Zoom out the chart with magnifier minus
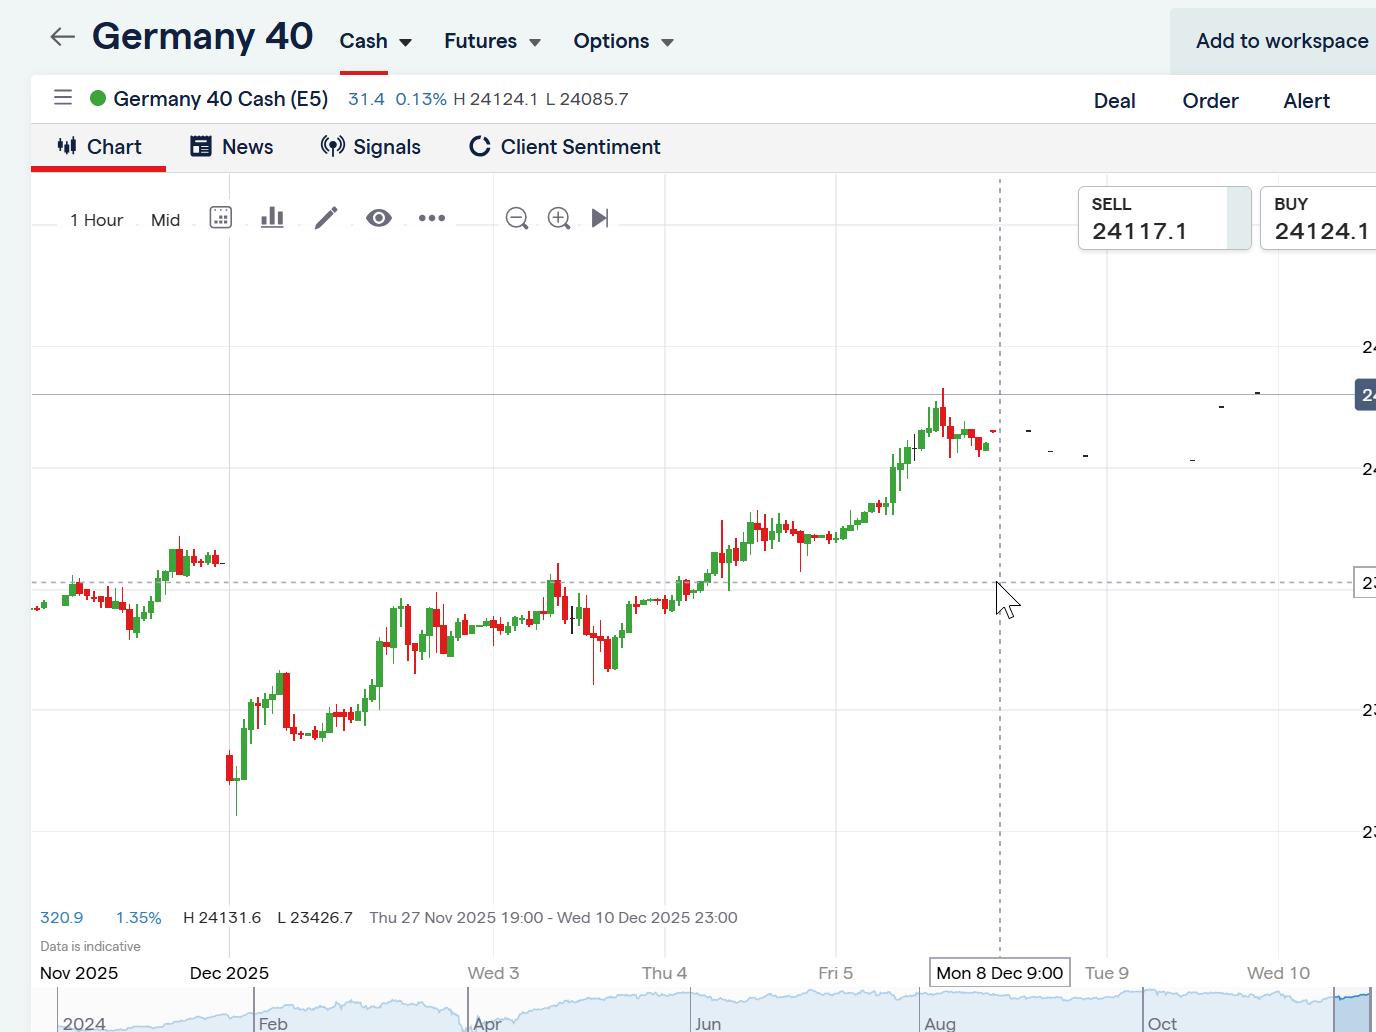The image size is (1376, 1032). [x=517, y=218]
